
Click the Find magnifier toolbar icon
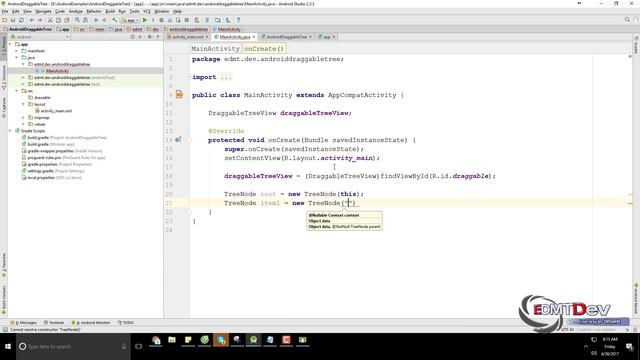77,20
